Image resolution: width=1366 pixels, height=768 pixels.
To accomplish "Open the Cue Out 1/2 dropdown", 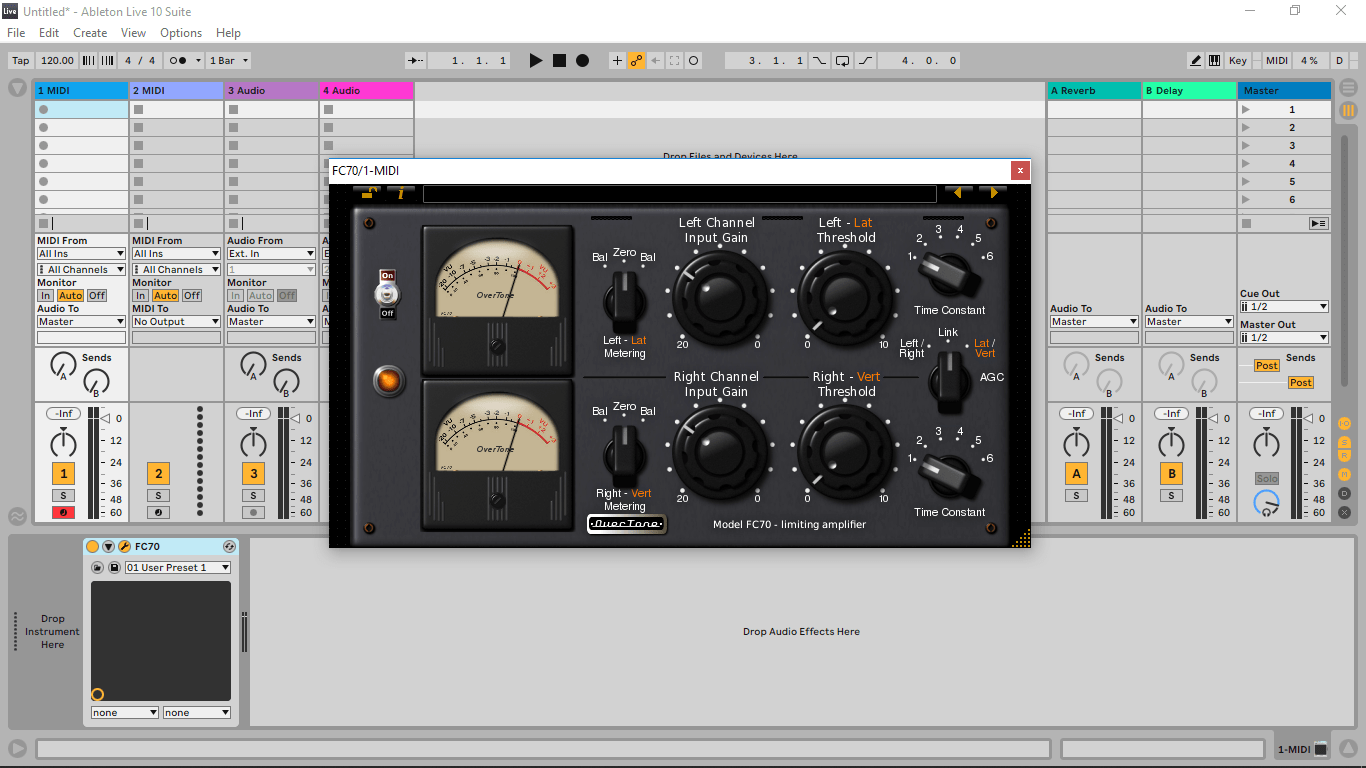I will pos(1285,307).
